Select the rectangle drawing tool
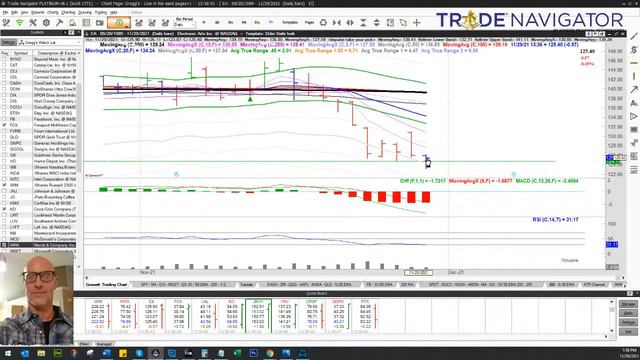 point(634,129)
